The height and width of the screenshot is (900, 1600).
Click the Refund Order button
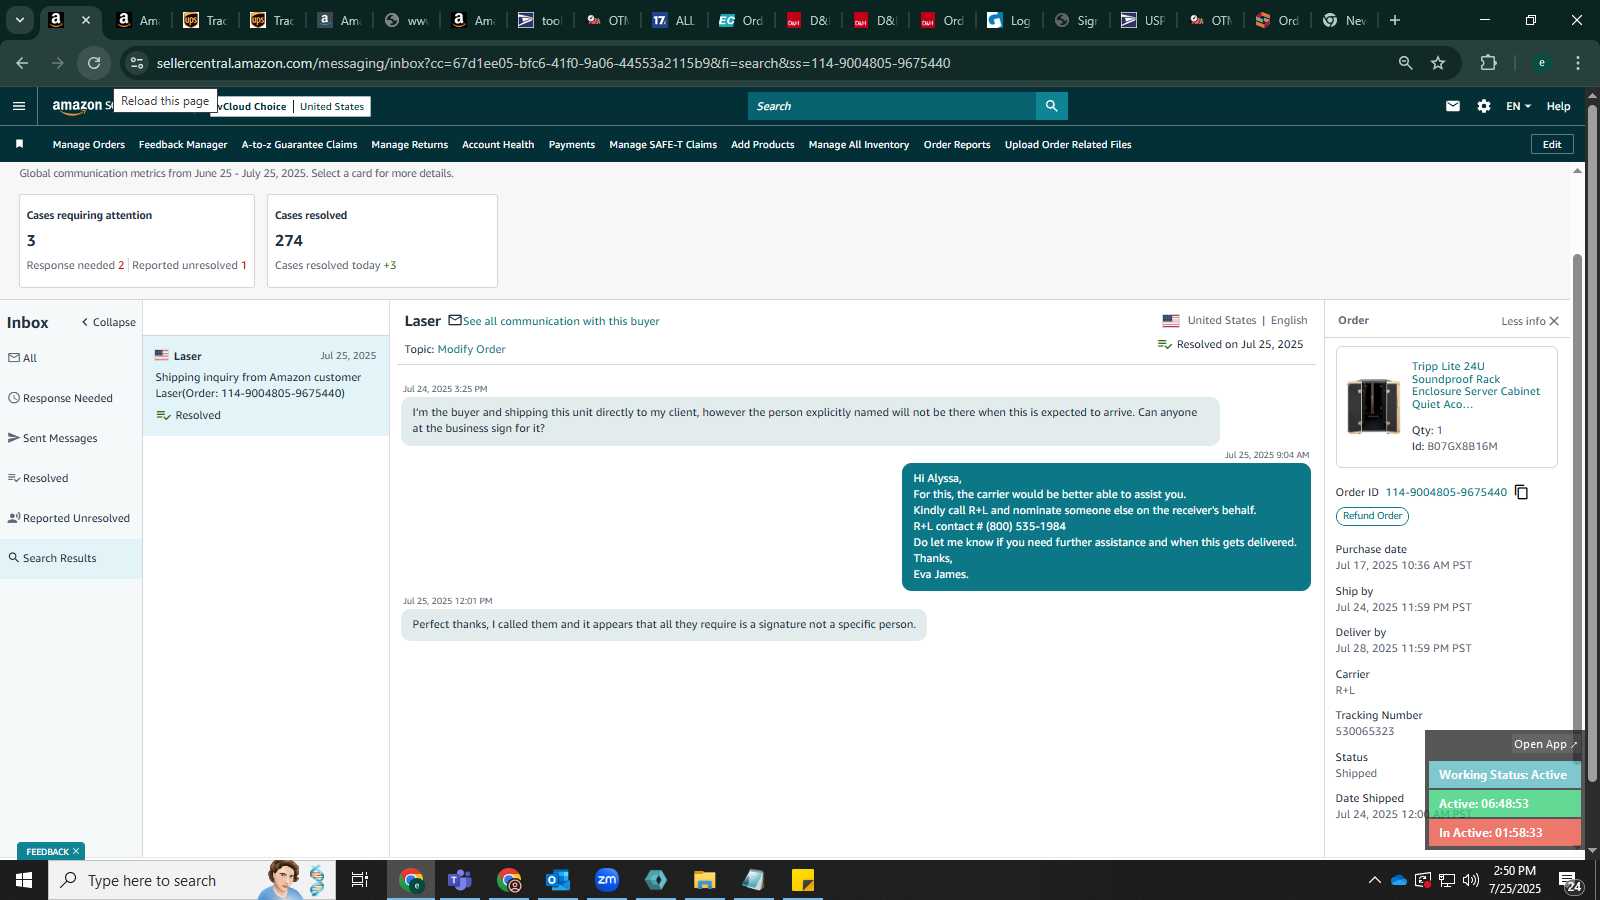click(x=1372, y=516)
